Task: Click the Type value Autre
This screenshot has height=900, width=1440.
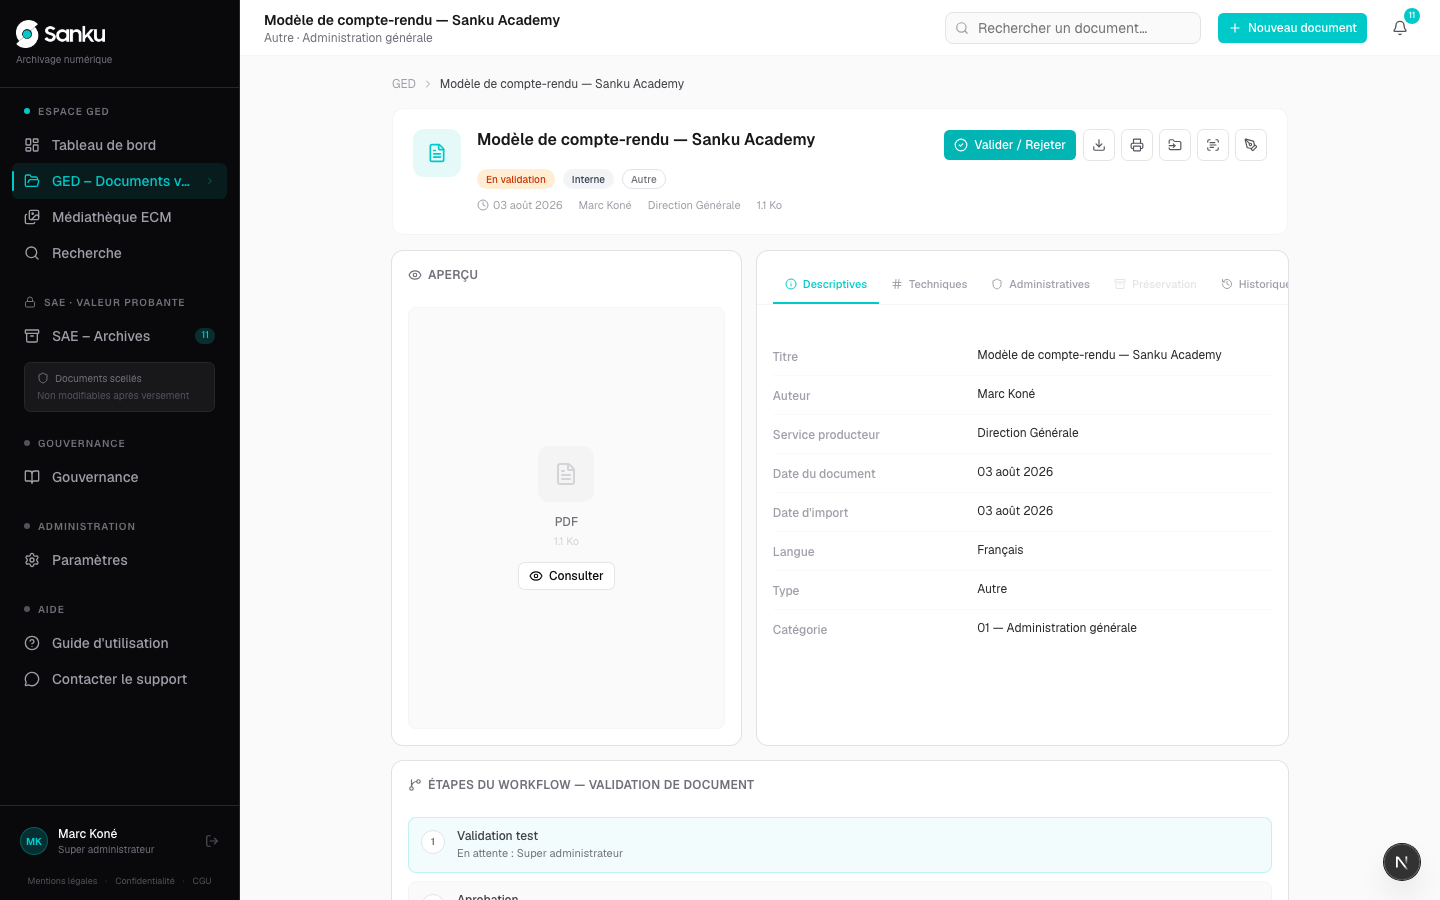Action: (x=992, y=589)
